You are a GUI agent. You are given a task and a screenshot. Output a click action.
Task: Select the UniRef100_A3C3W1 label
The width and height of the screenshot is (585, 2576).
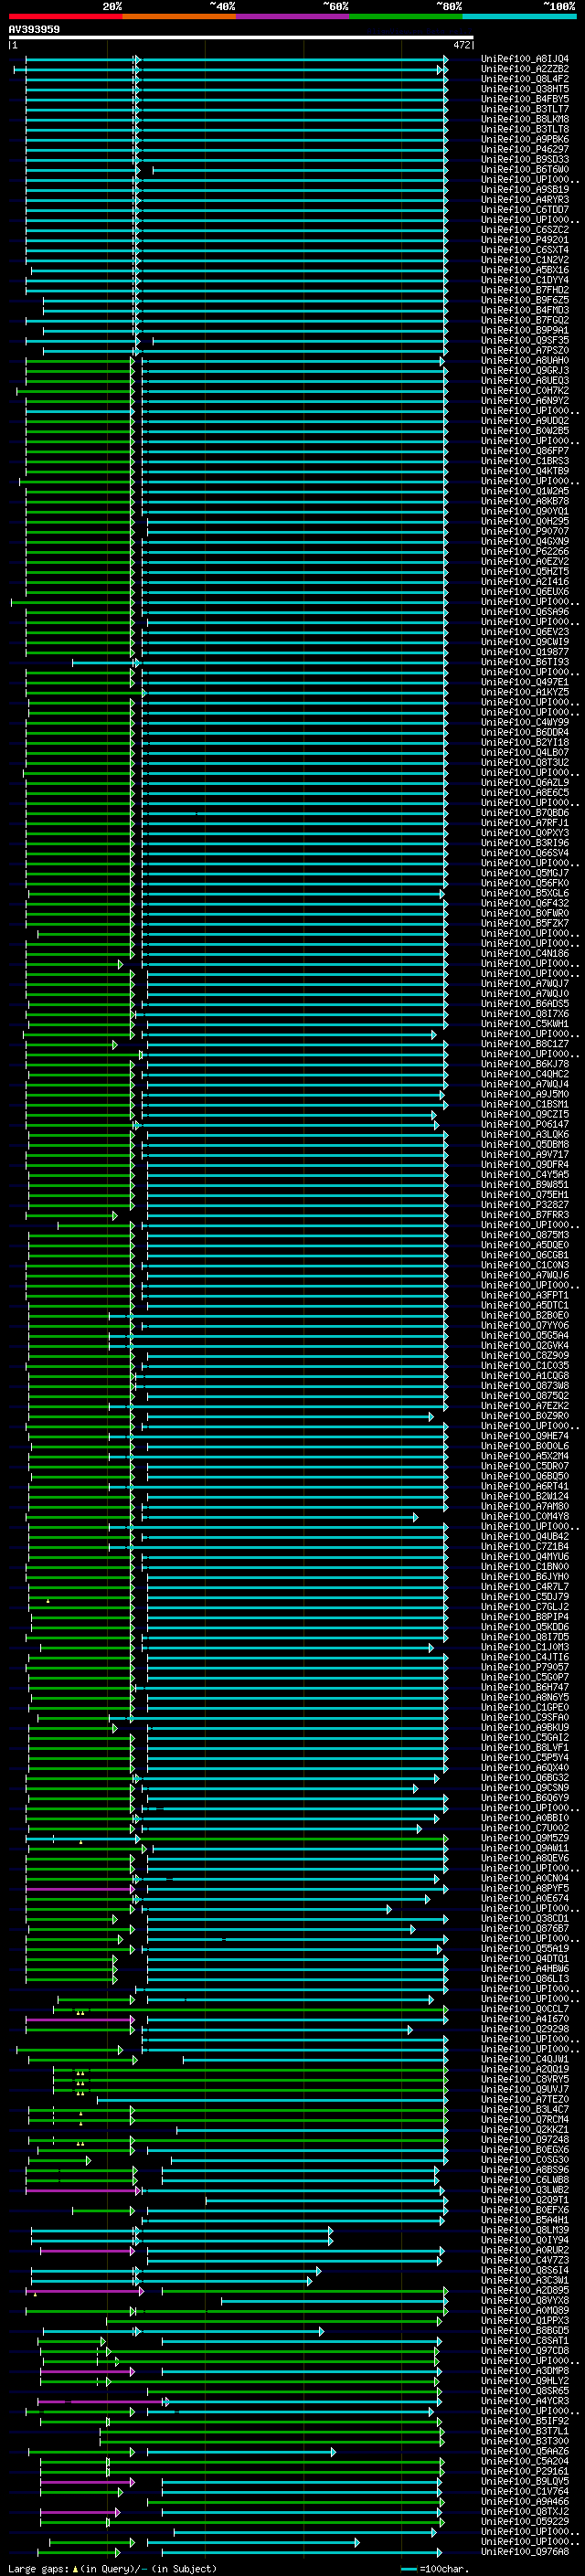pyautogui.click(x=525, y=2280)
